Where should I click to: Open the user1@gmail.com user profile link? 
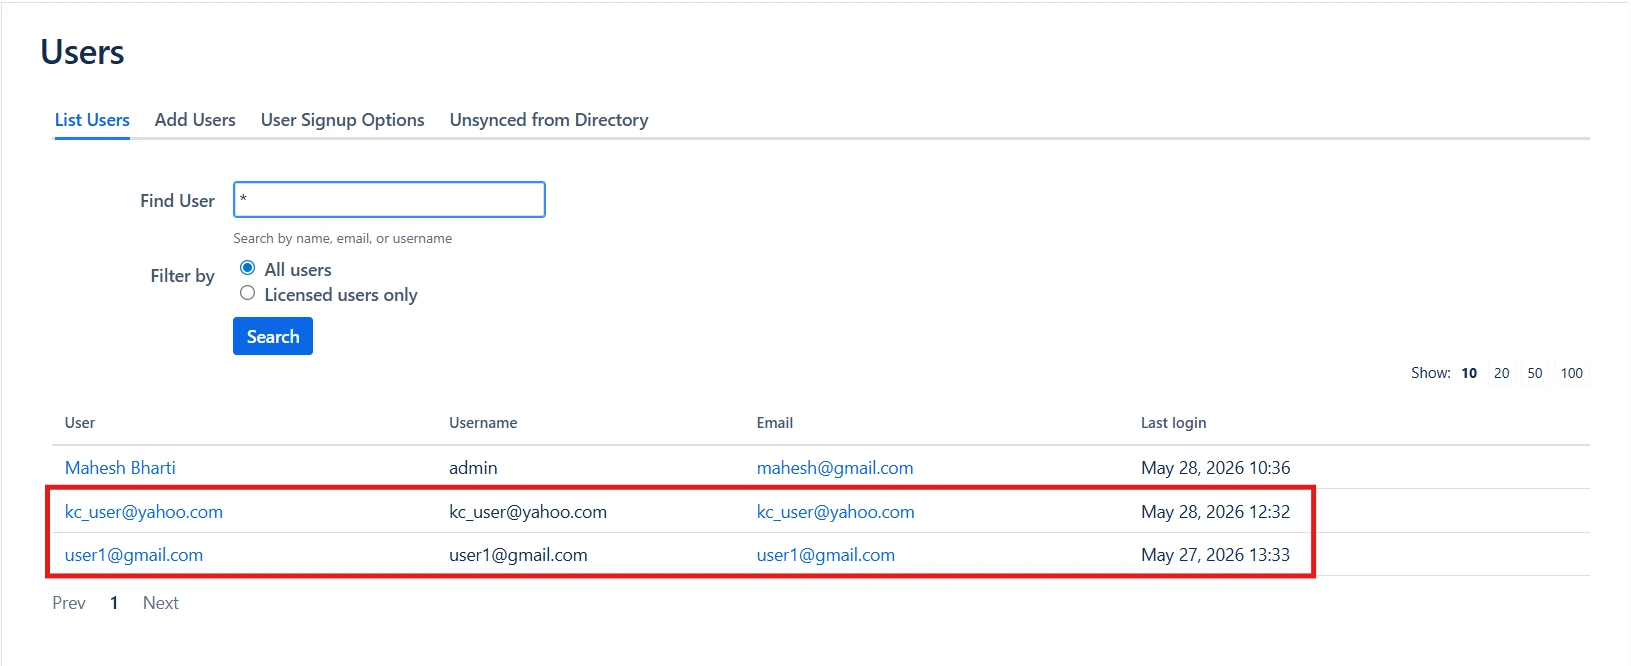(134, 555)
